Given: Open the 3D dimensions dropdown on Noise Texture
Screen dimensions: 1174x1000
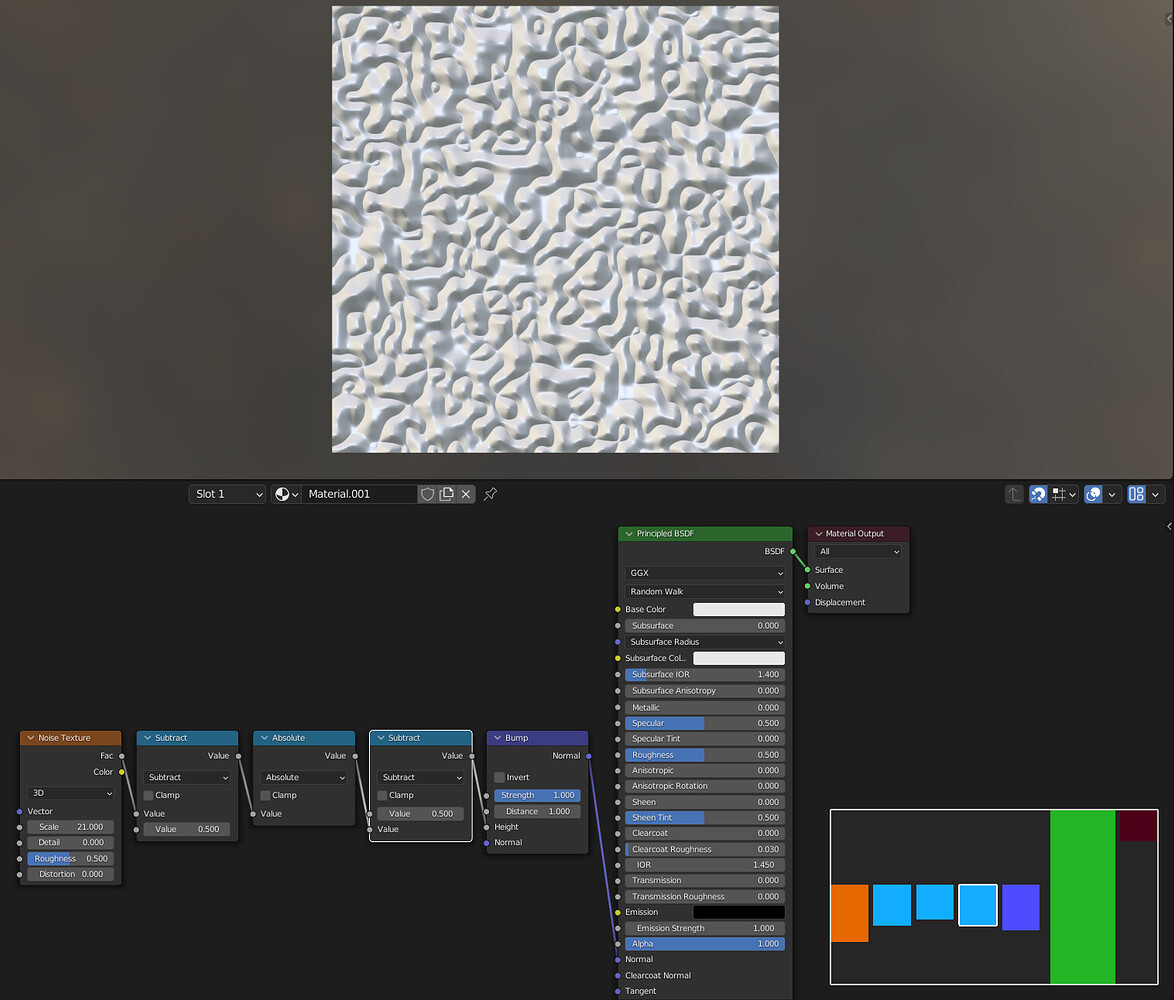Looking at the screenshot, I should pyautogui.click(x=68, y=793).
